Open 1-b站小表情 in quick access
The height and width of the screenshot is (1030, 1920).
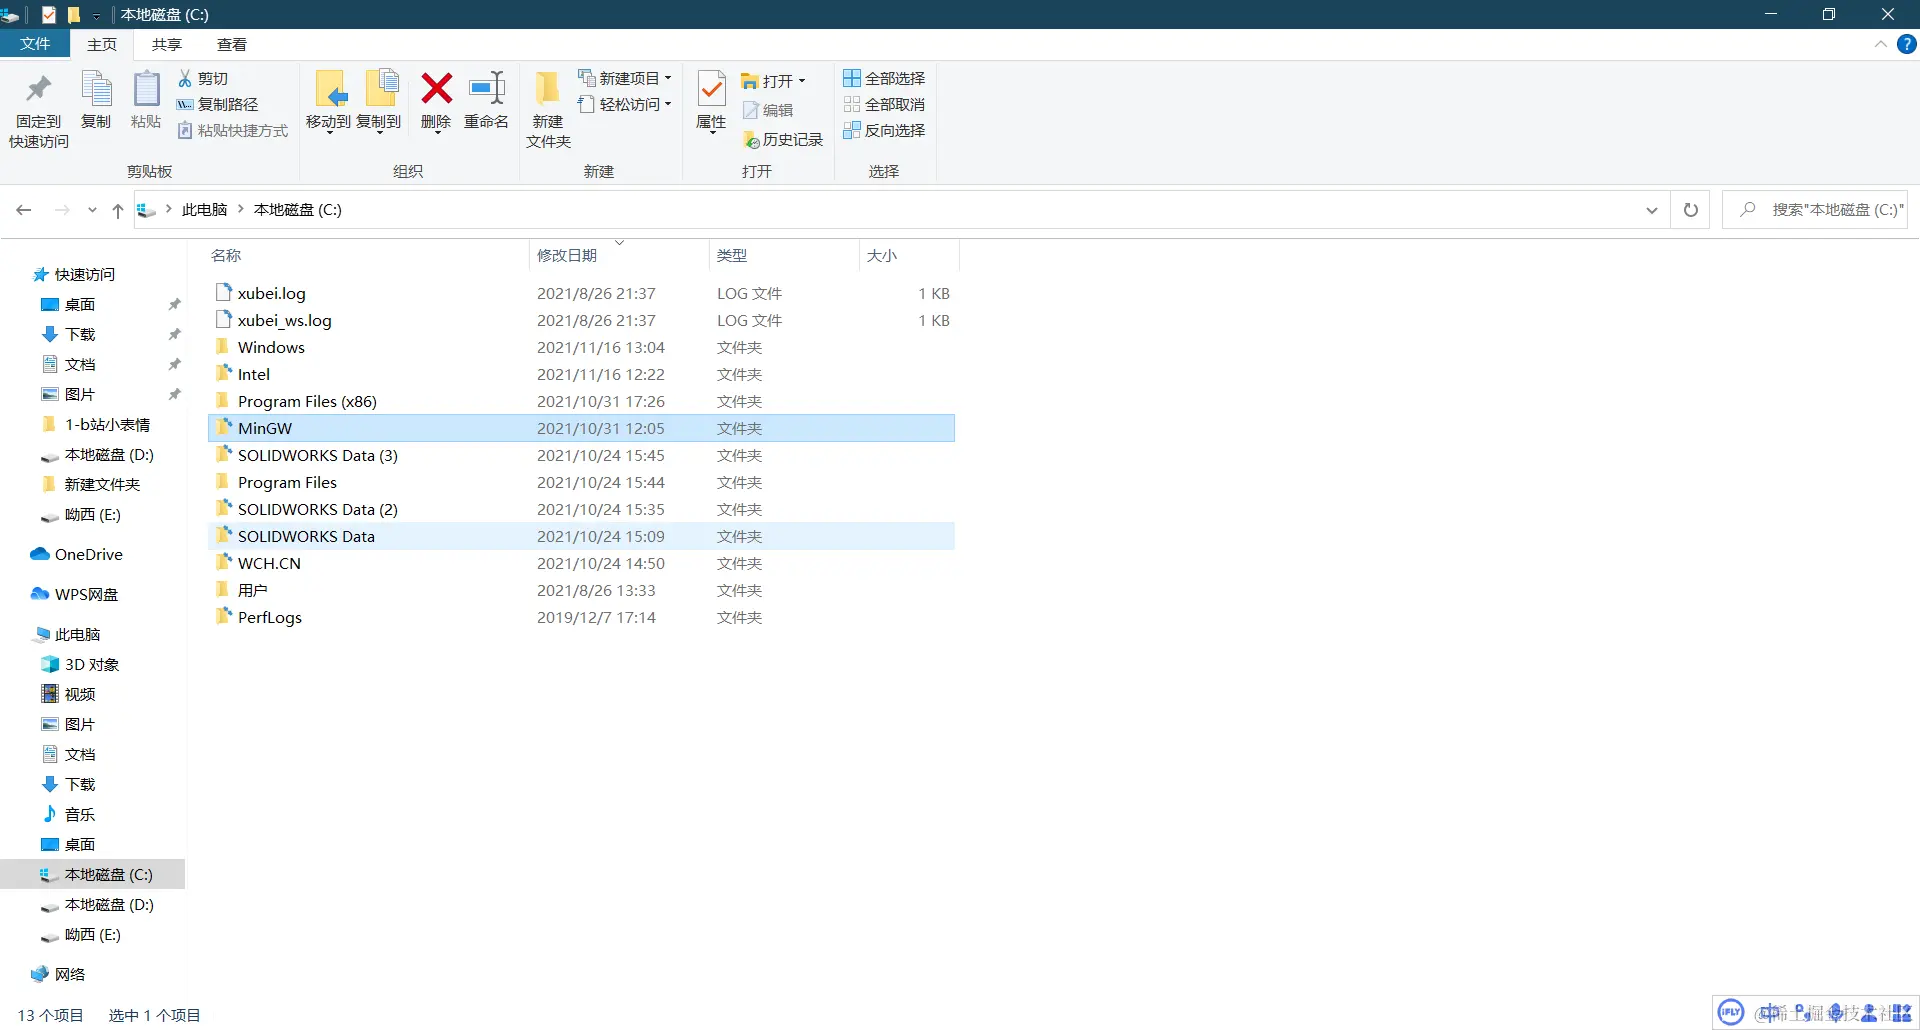(x=96, y=424)
